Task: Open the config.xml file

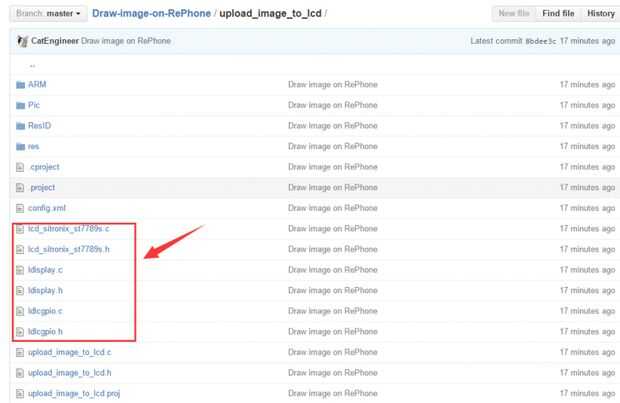Action: click(47, 208)
